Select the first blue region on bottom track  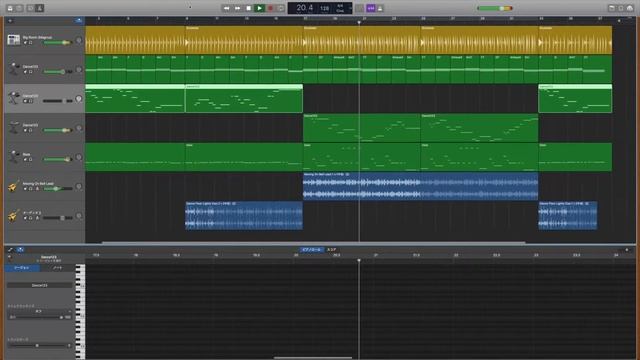tap(244, 215)
